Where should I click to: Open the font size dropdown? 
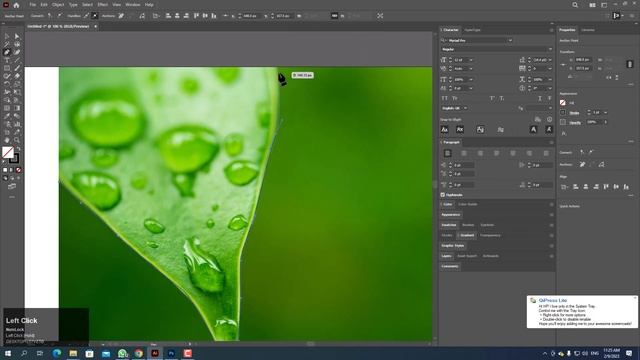pyautogui.click(x=471, y=60)
